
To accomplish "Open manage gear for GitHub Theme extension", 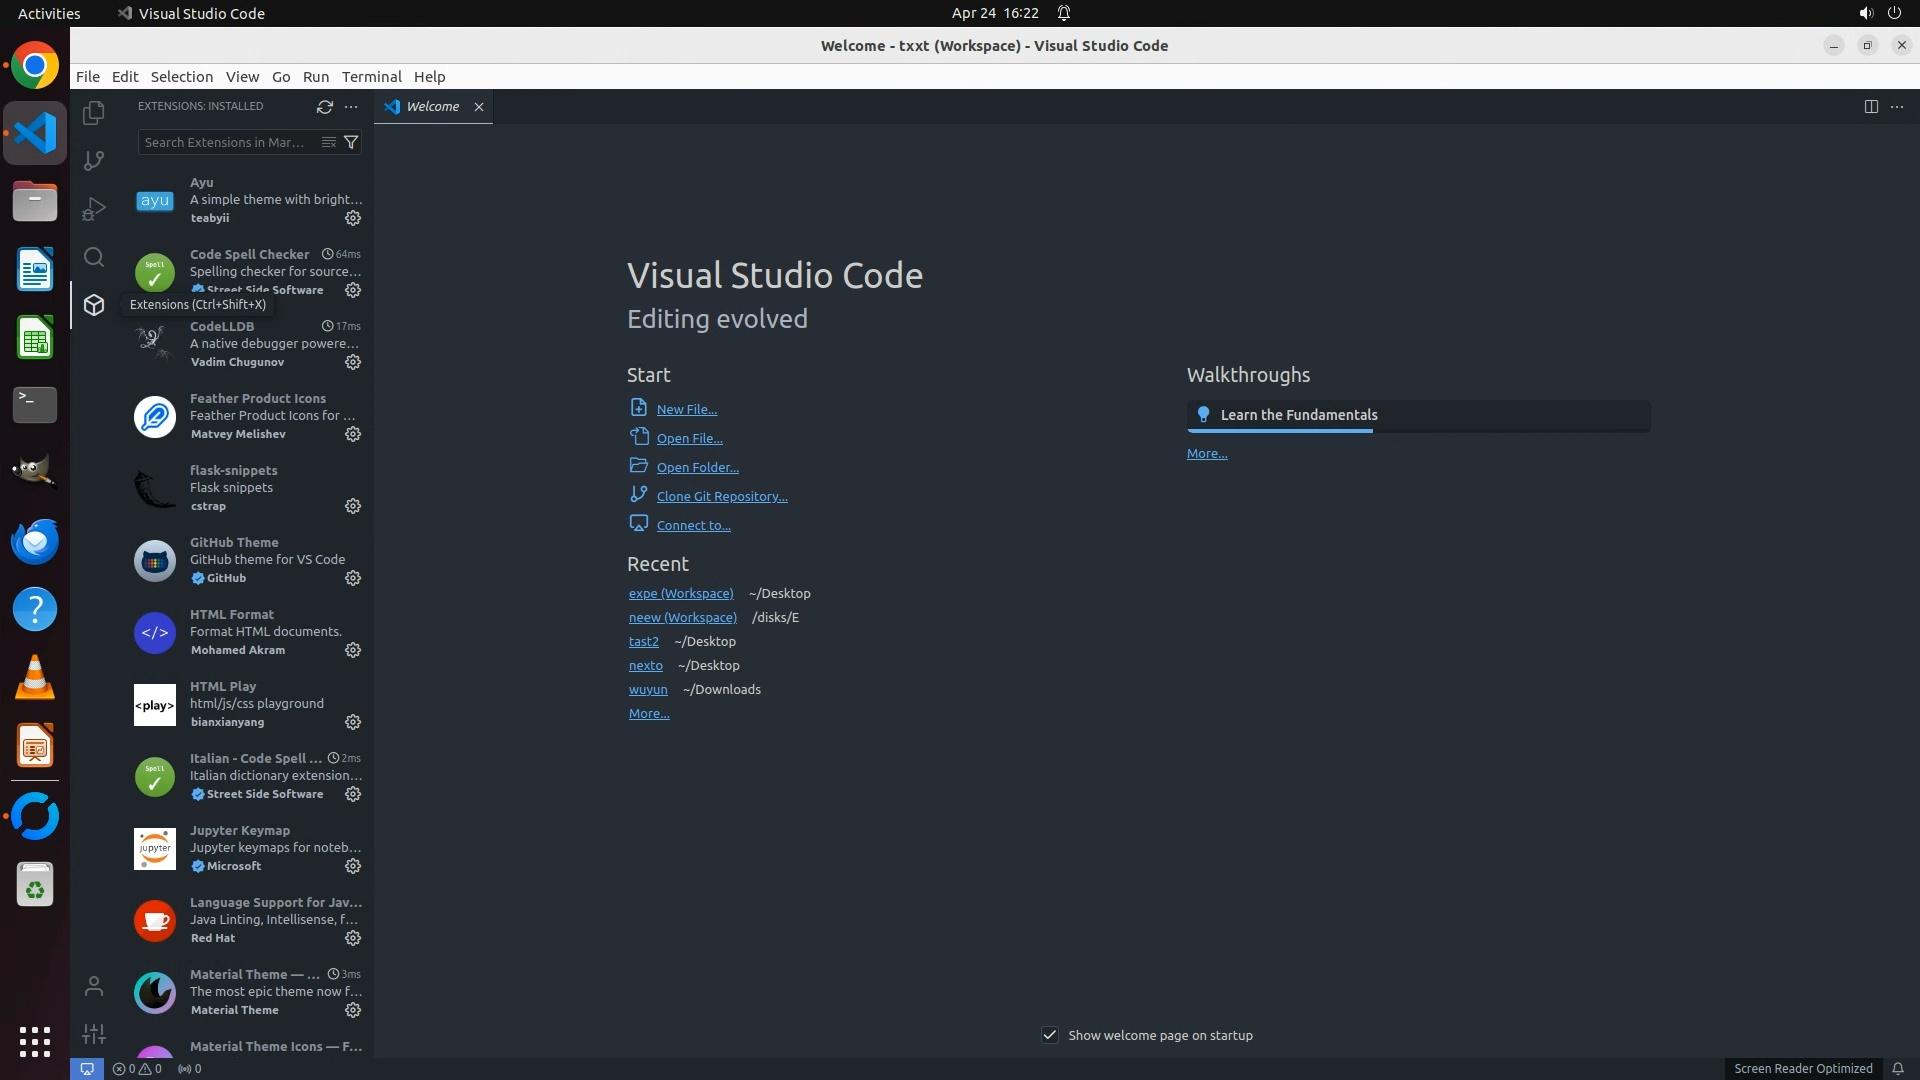I will (x=352, y=578).
